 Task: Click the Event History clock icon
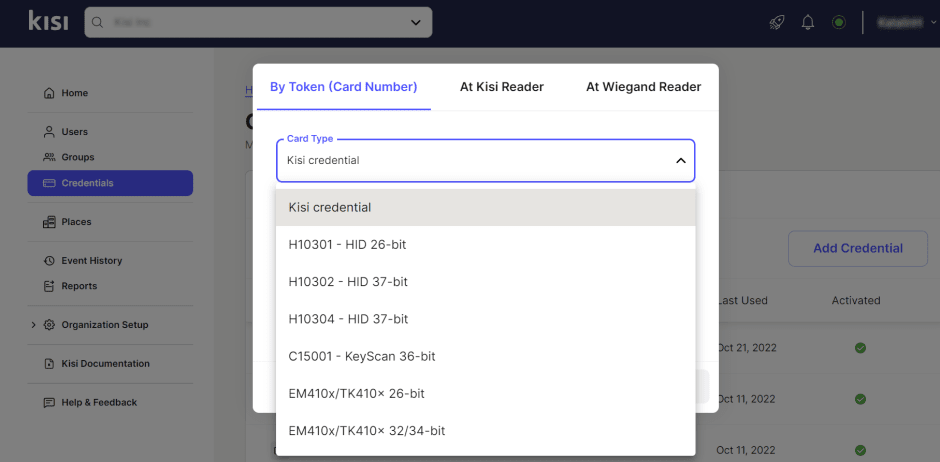[49, 261]
